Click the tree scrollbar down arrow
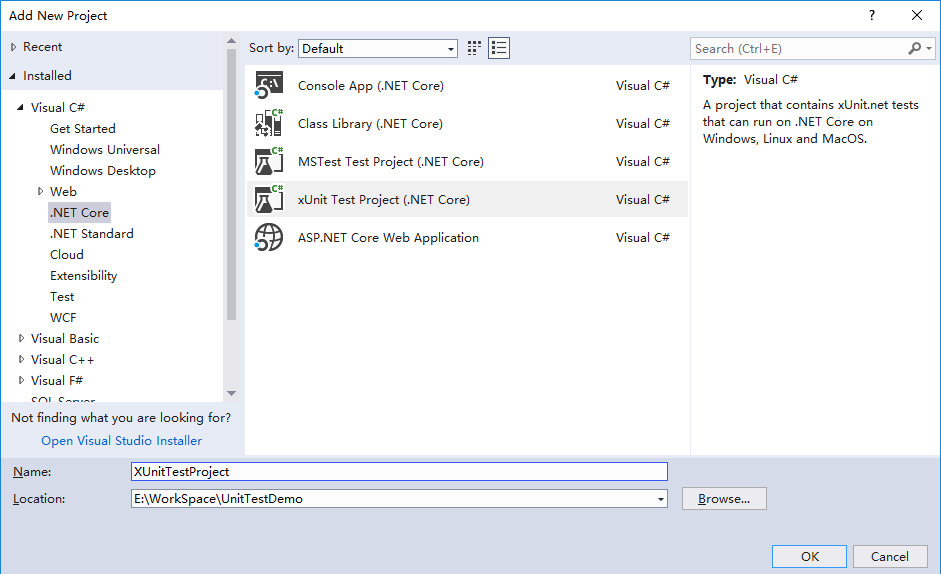The width and height of the screenshot is (941, 574). click(231, 393)
